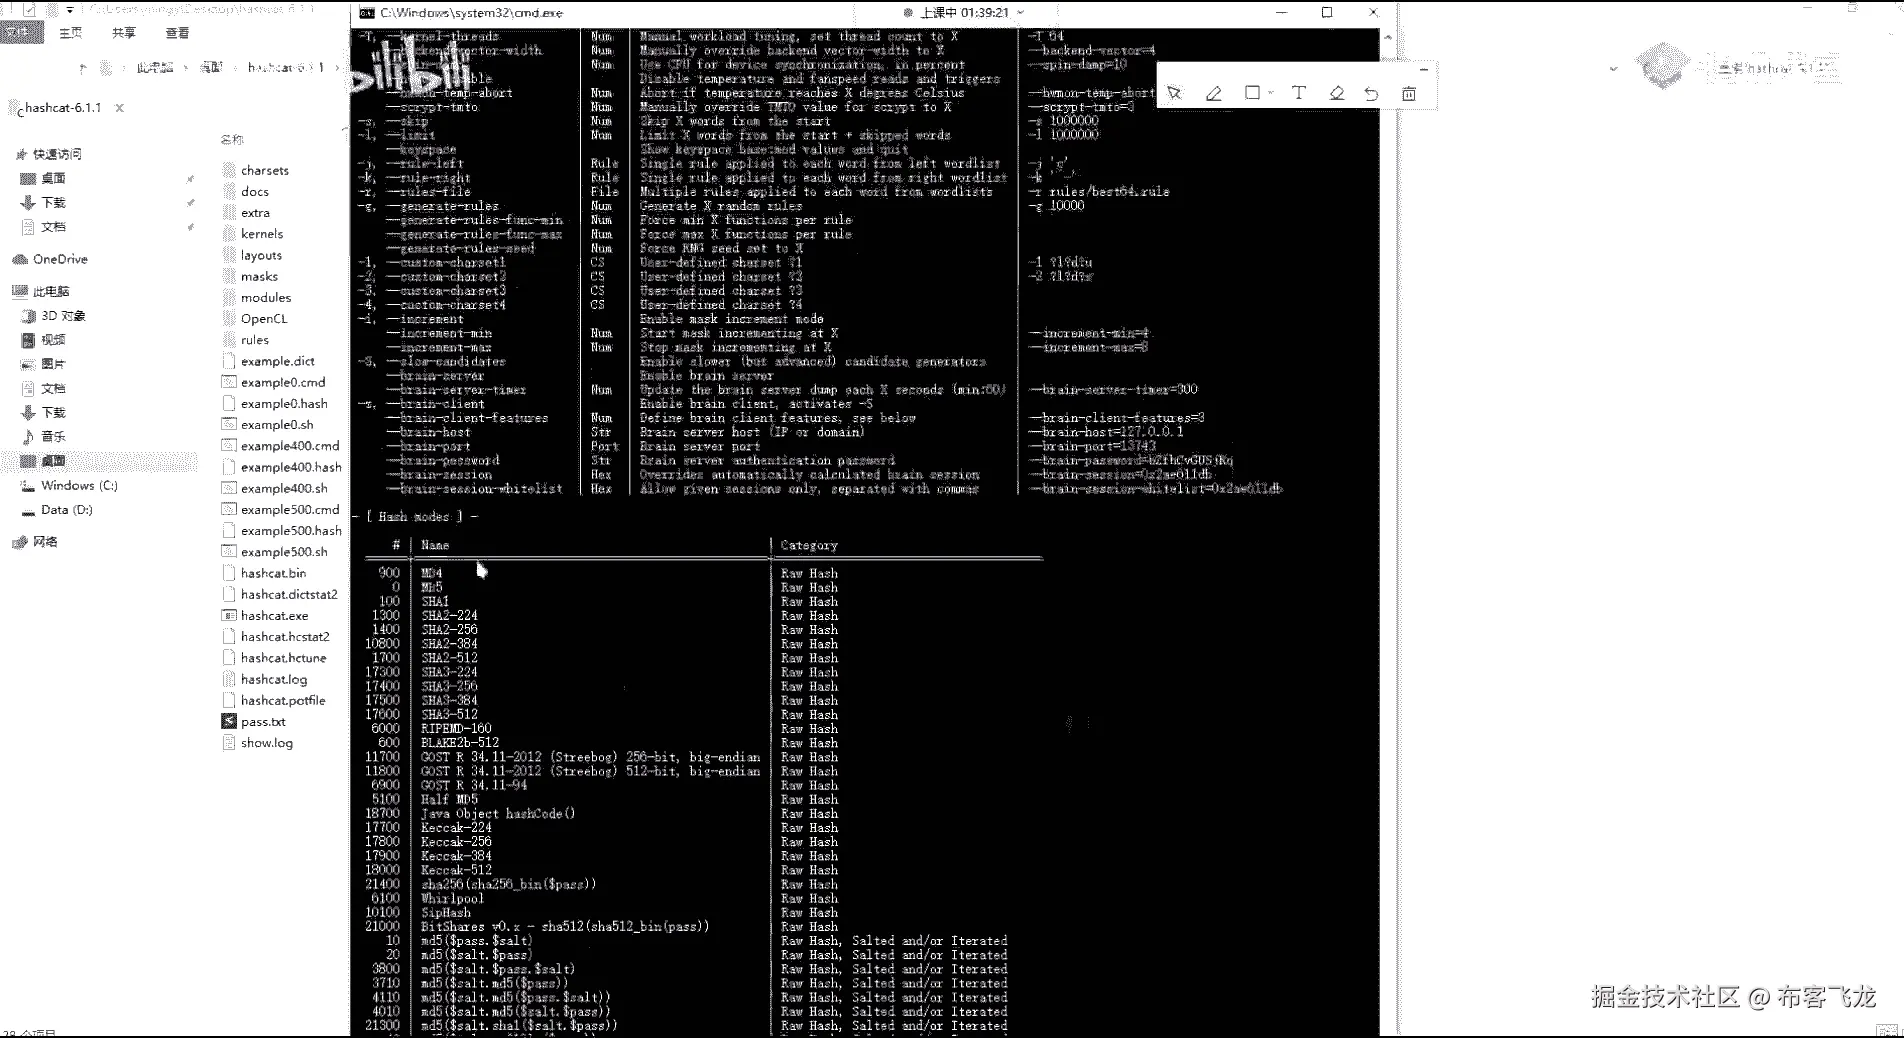The width and height of the screenshot is (1904, 1038).
Task: Open 3D 对象 folder in sidebar
Action: 63,316
